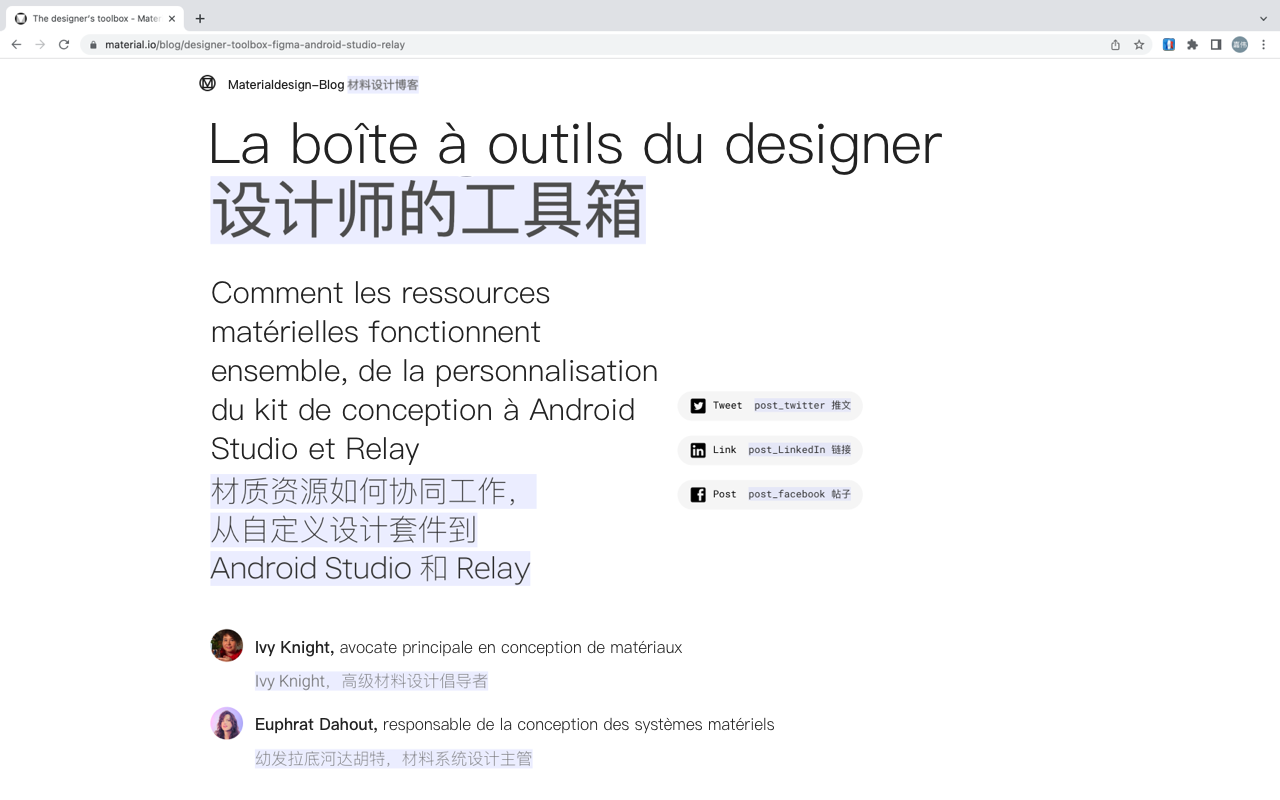
Task: Toggle the browser side panel
Action: (1216, 45)
